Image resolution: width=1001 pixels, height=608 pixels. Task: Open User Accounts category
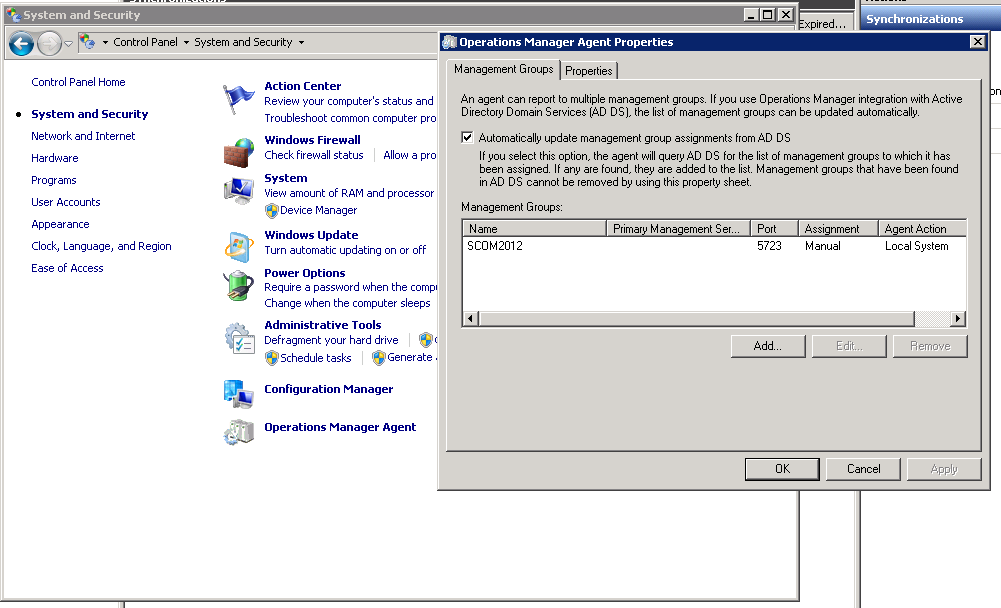point(66,202)
